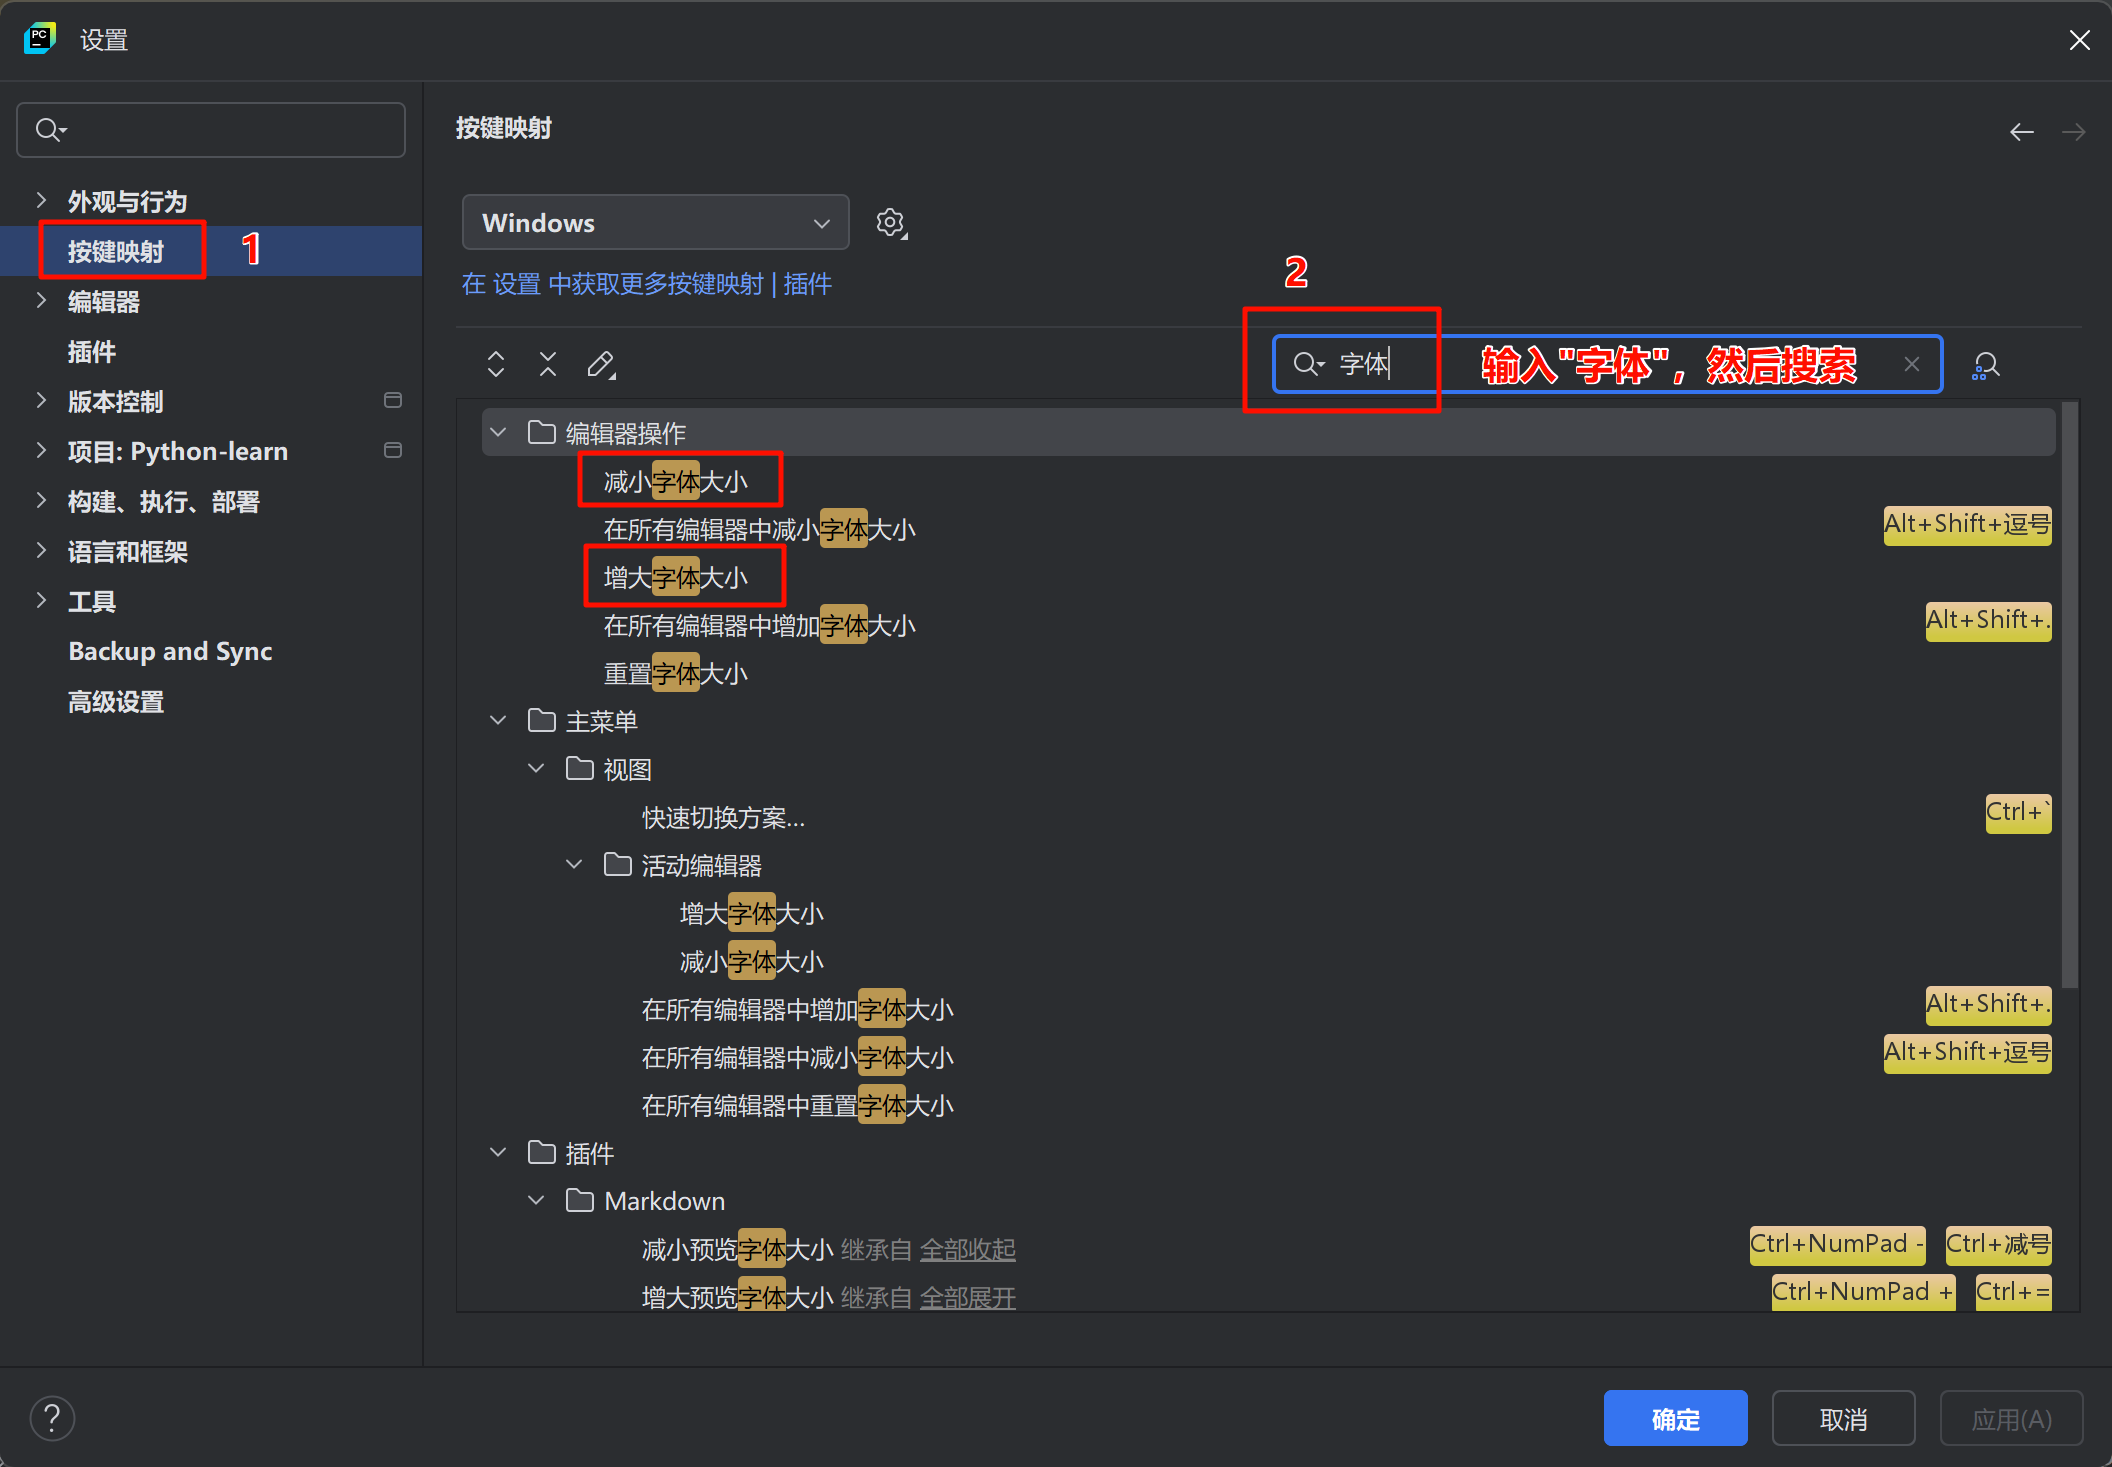This screenshot has height=1467, width=2112.
Task: Collapse the Markdown folder node
Action: pyautogui.click(x=537, y=1201)
